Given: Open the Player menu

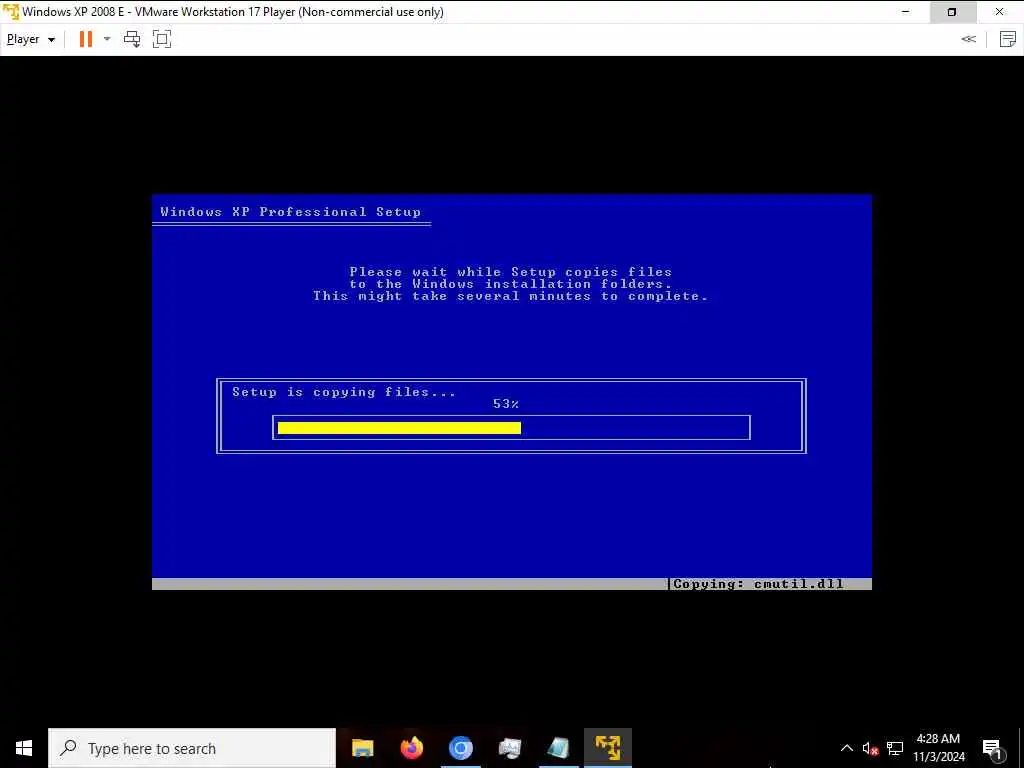Looking at the screenshot, I should [30, 39].
